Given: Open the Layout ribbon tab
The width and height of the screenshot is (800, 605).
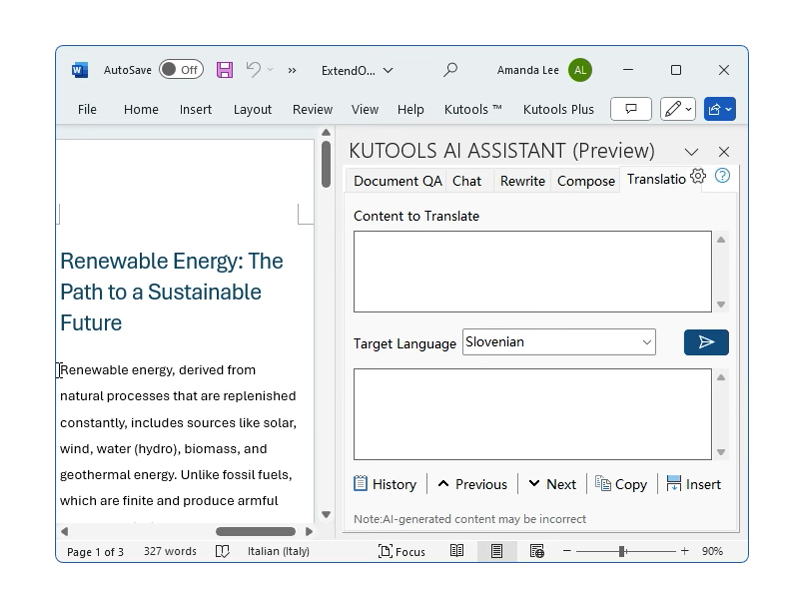Looking at the screenshot, I should click(x=253, y=109).
